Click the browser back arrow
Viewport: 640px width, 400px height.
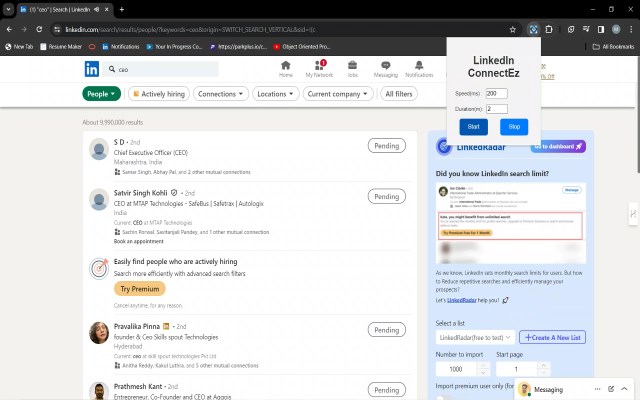[x=9, y=29]
